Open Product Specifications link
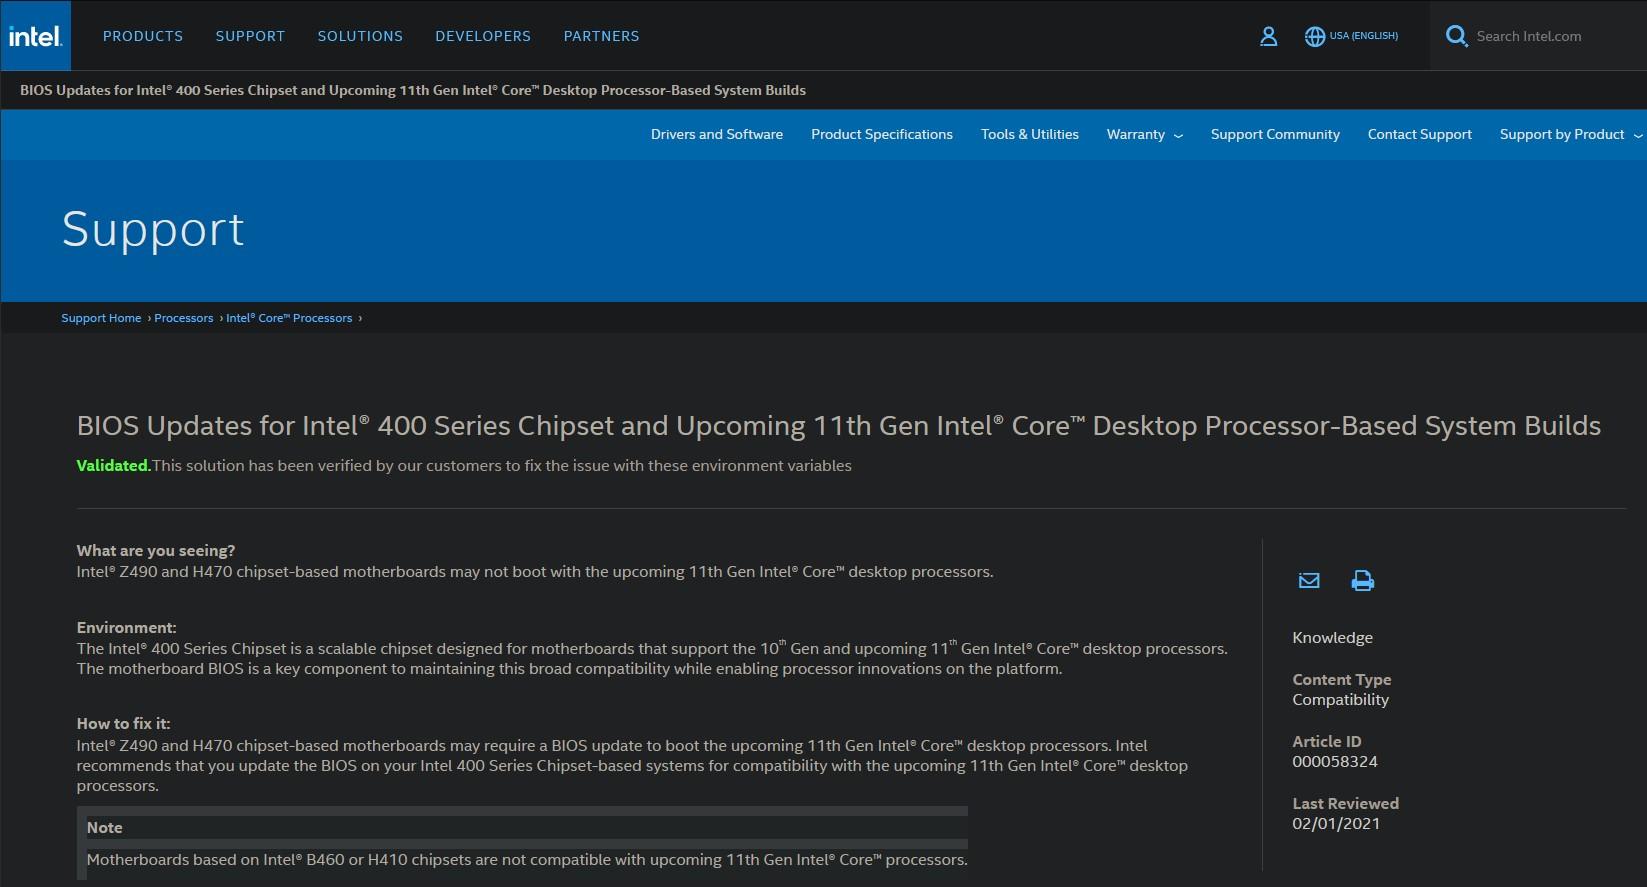Image resolution: width=1647 pixels, height=887 pixels. pos(881,134)
